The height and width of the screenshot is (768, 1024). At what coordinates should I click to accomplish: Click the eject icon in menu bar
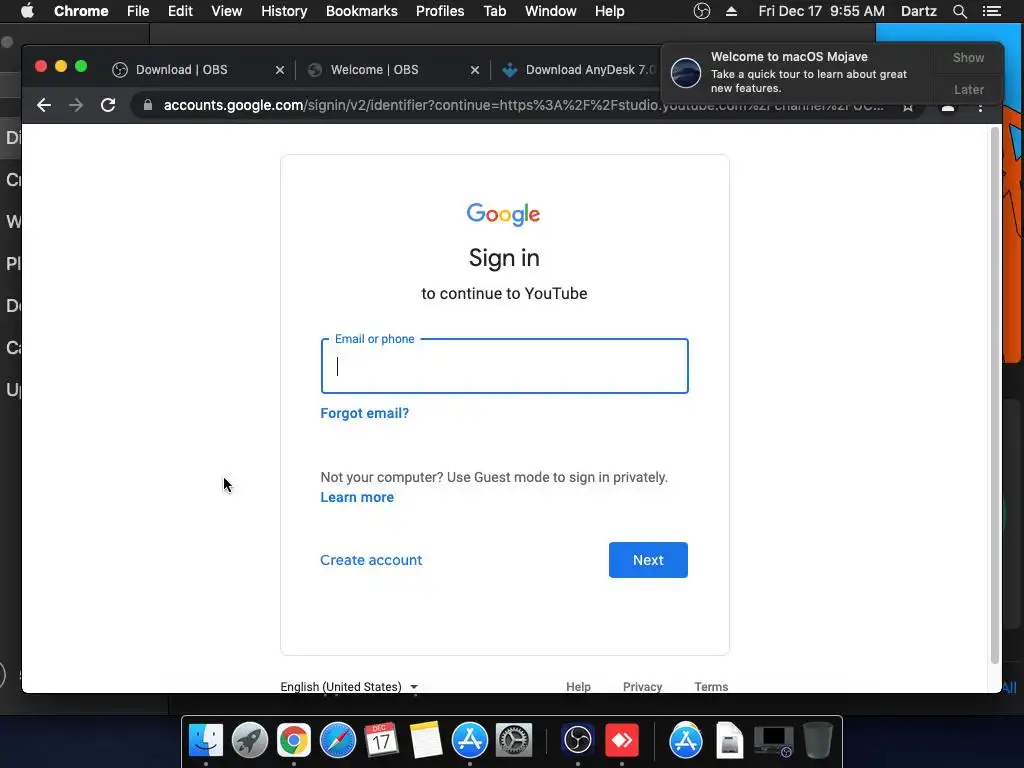tap(731, 11)
